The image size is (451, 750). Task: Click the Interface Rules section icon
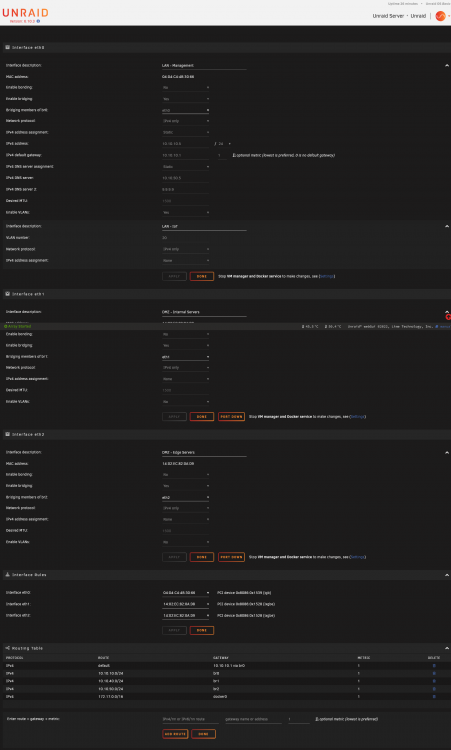tap(8, 574)
